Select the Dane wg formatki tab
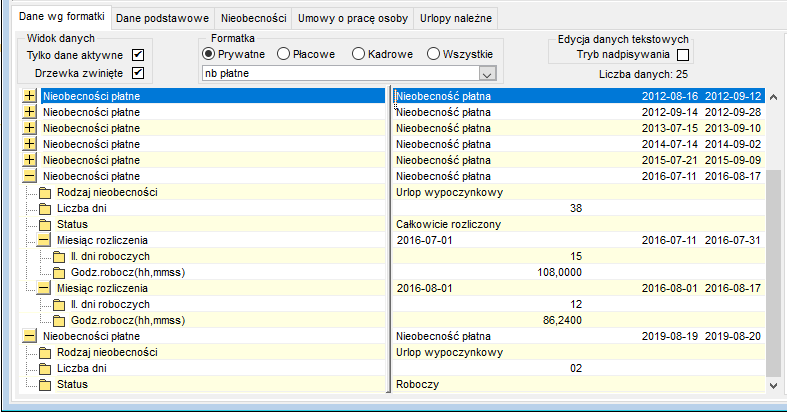The width and height of the screenshot is (787, 413). coord(61,17)
